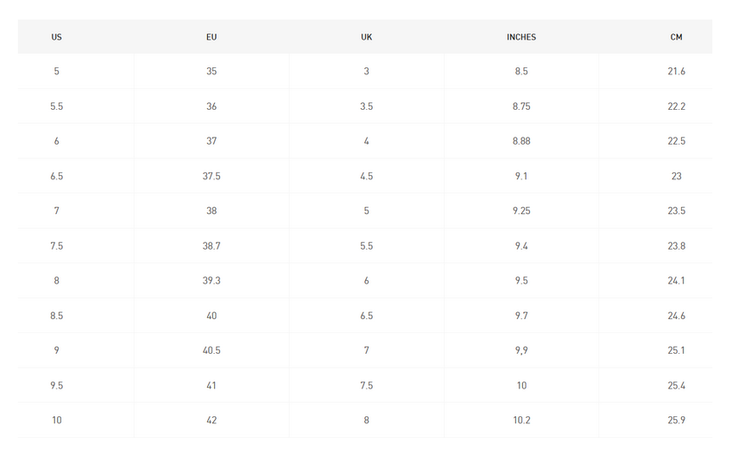Click the EU 39.3 cell
Screen dimensions: 750x476
pos(211,280)
